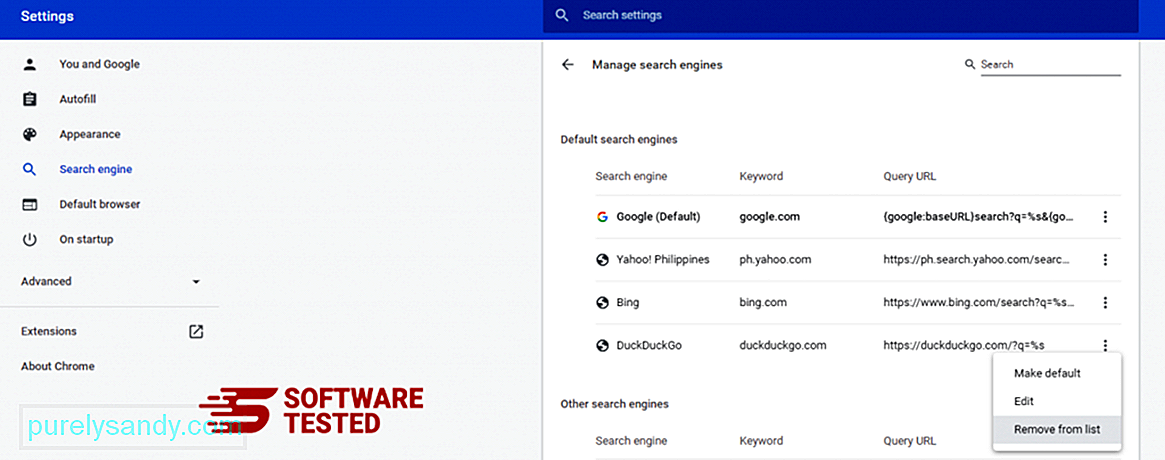Viewport: 1165px width, 460px height.
Task: Focus the search engines Search field
Action: [1051, 65]
